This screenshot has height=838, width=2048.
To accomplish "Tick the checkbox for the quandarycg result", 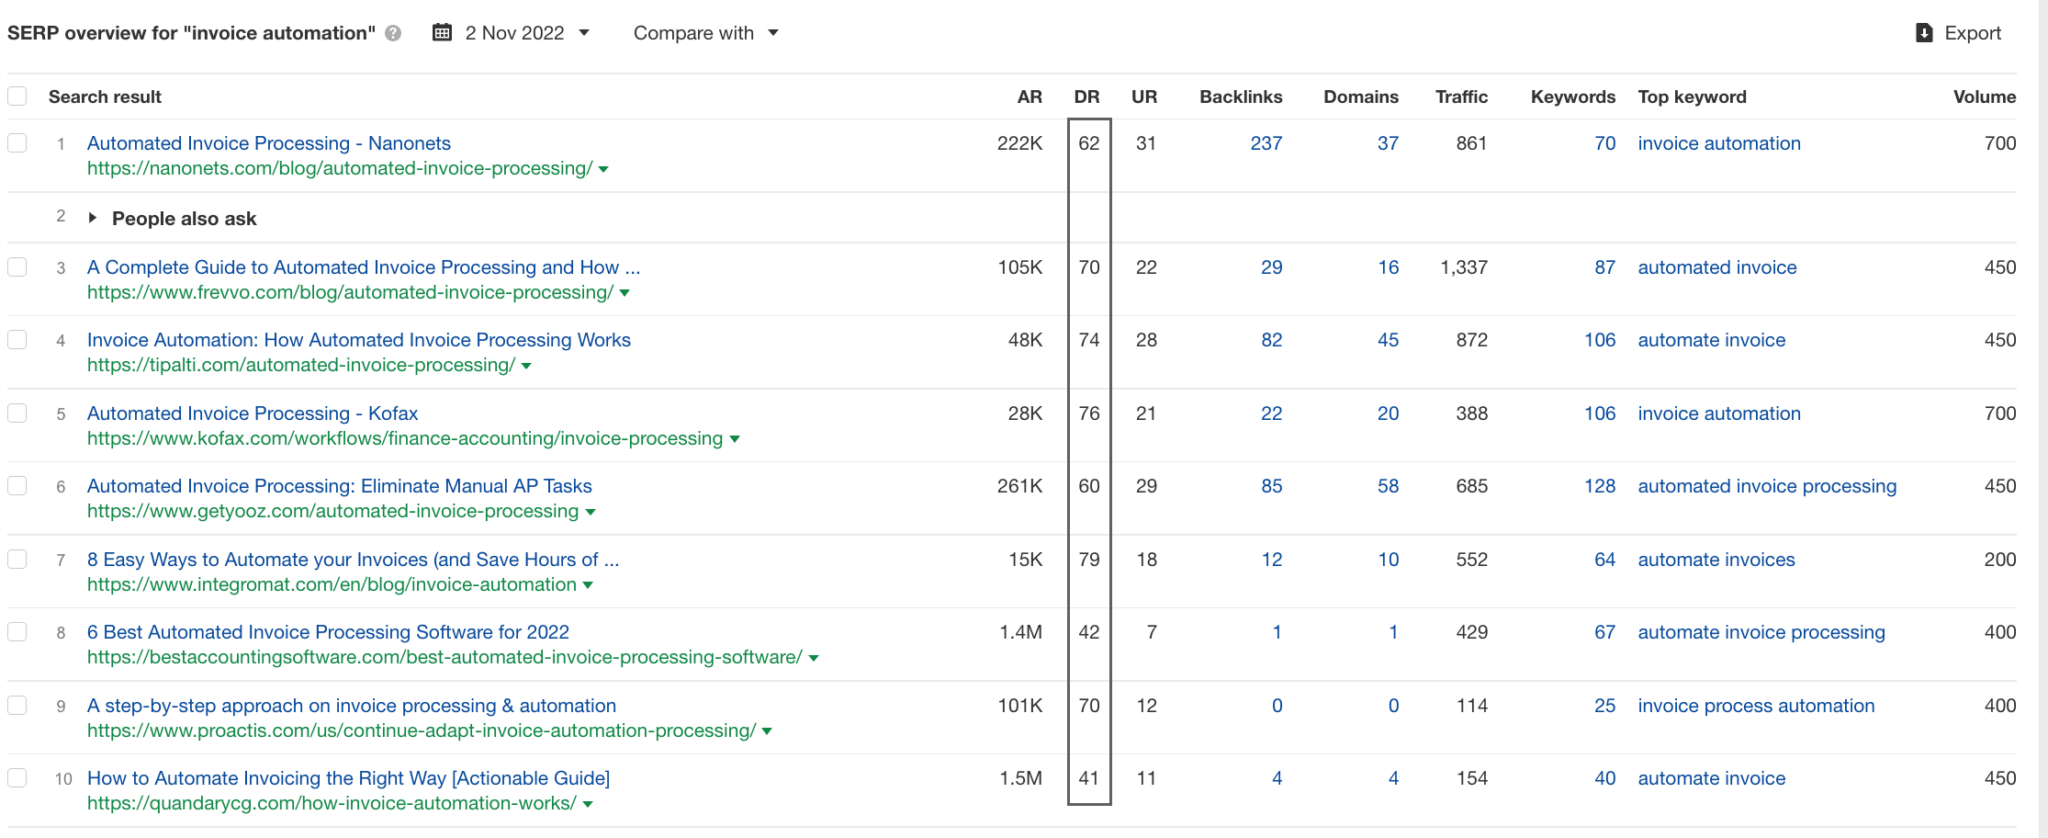I will pos(17,778).
